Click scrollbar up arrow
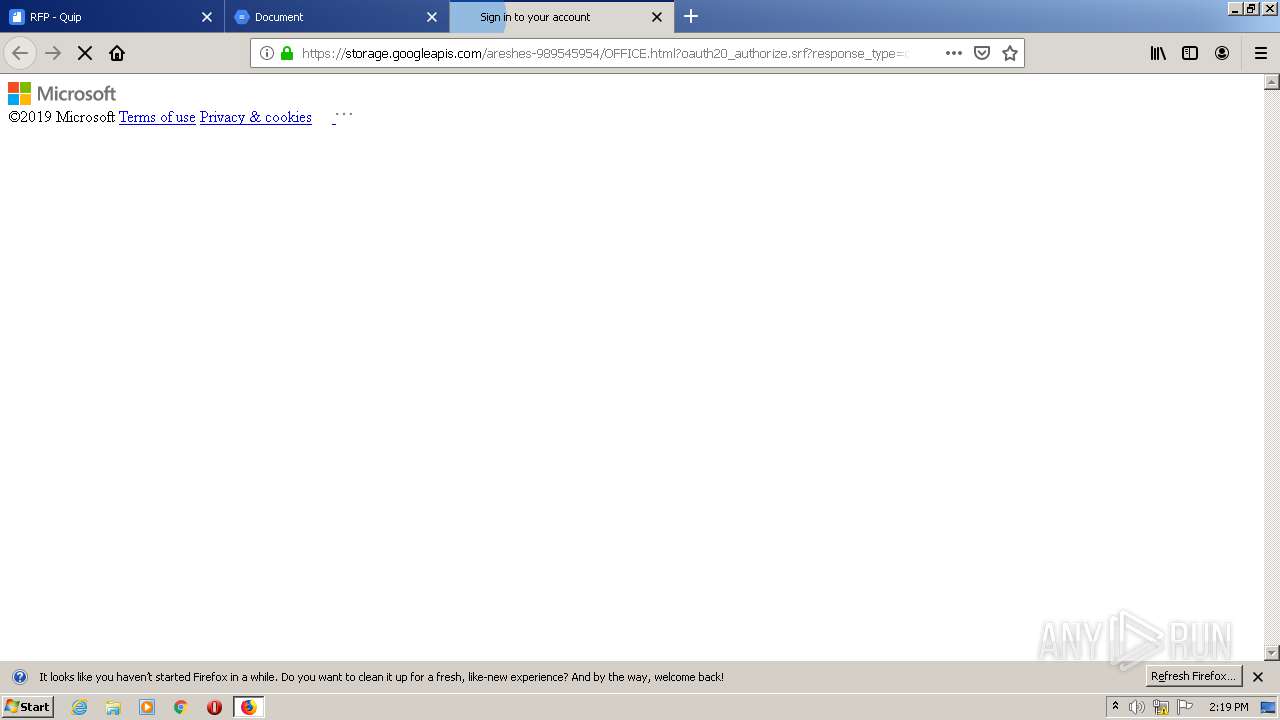The image size is (1280, 720). tap(1272, 82)
